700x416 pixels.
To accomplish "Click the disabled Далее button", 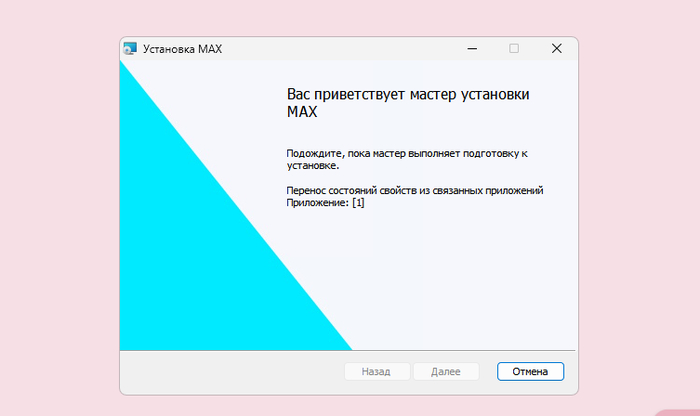I will click(446, 371).
